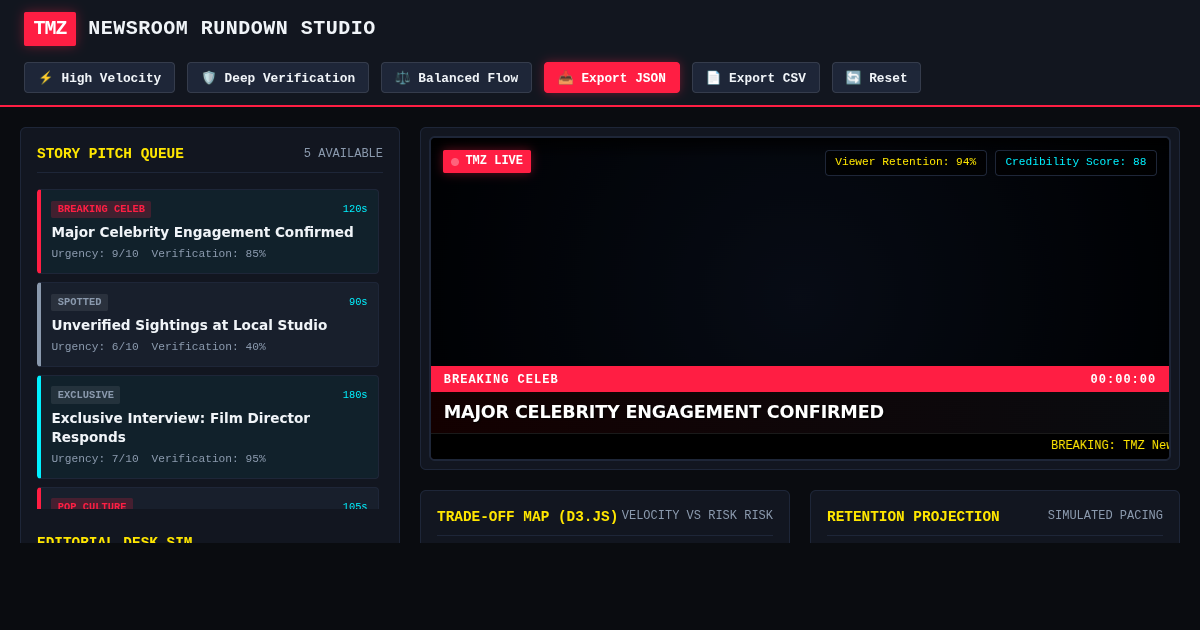Click the Velocity vs Risk label

[697, 516]
